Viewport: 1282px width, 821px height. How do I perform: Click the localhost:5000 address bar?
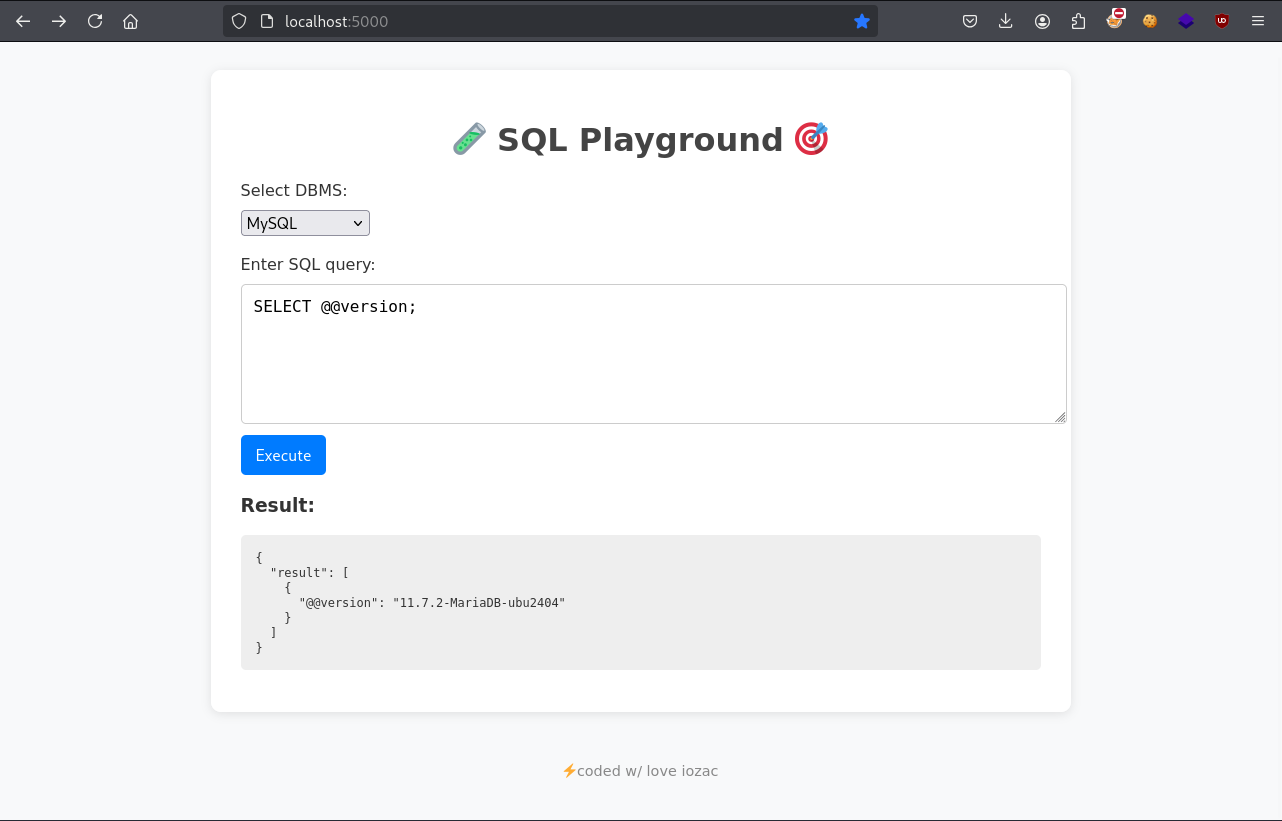point(550,21)
